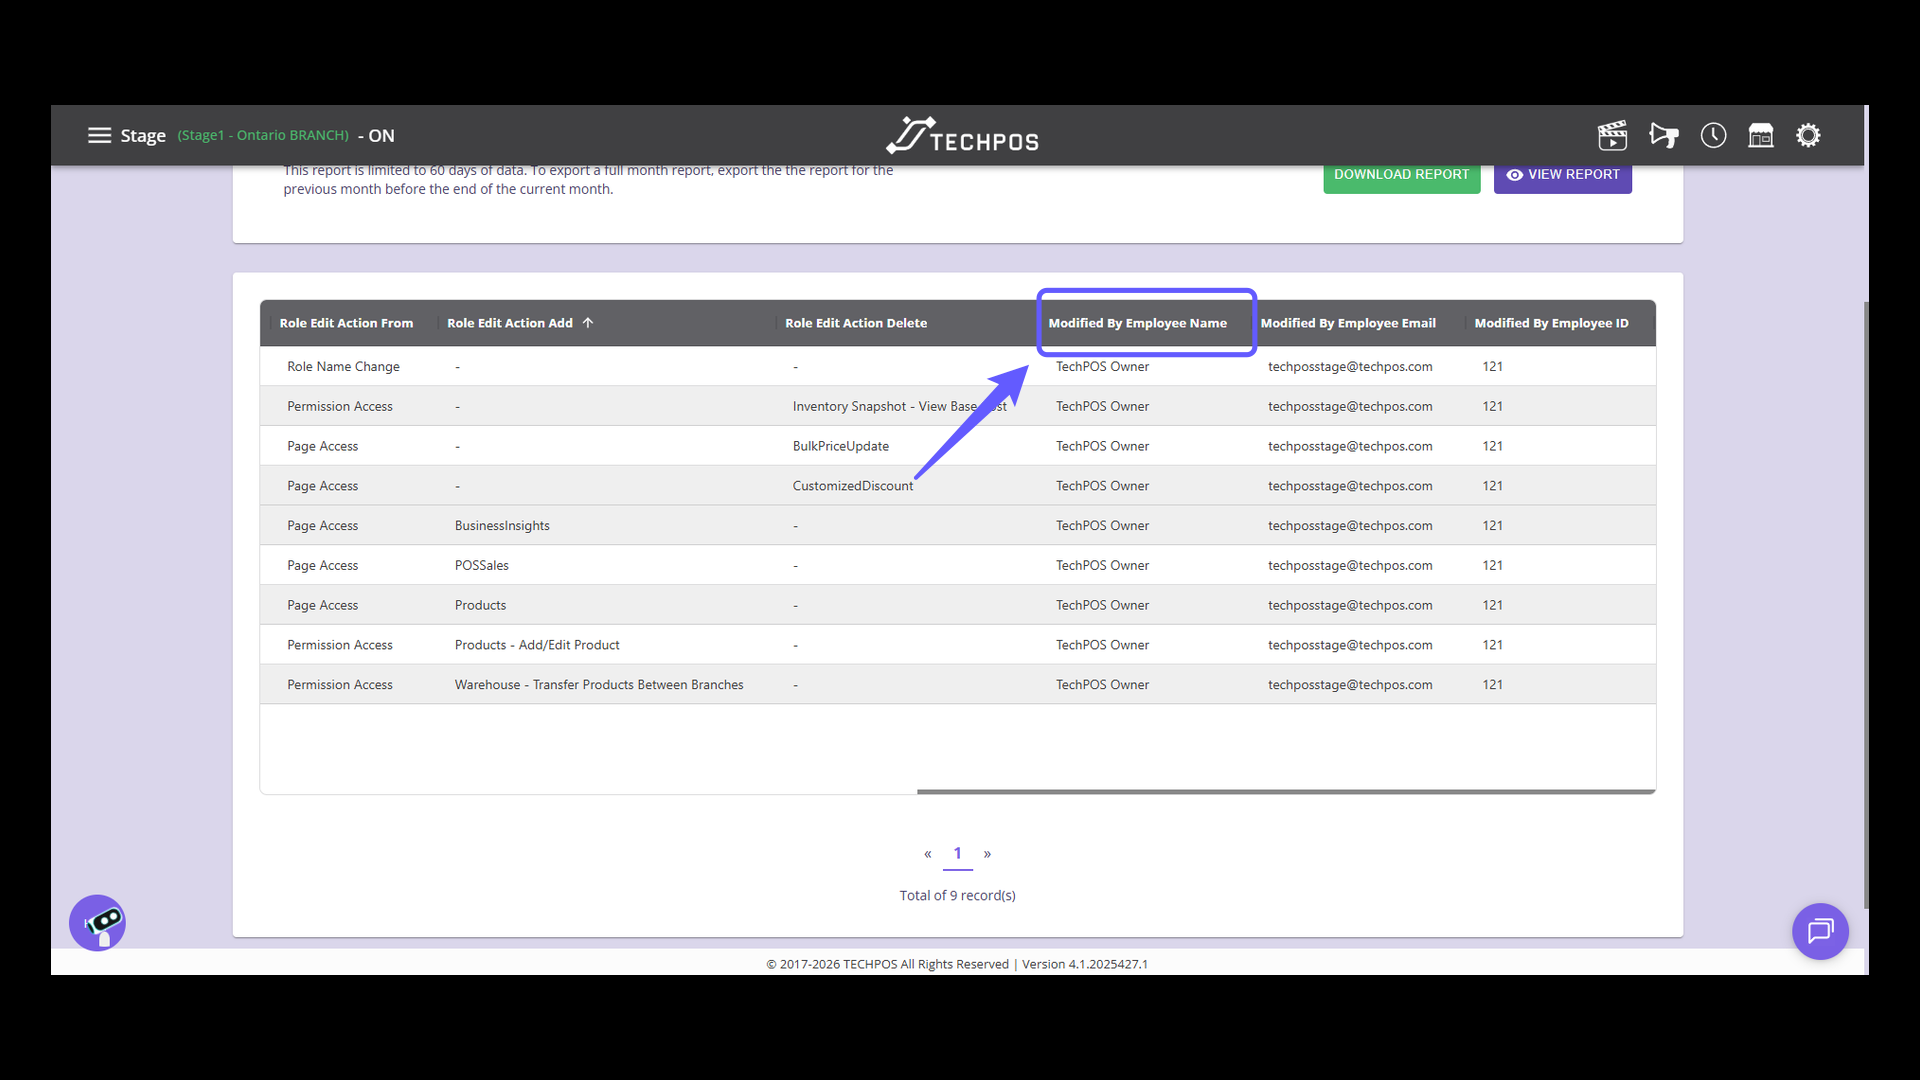Open the video tutorials clapperboard icon
This screenshot has width=1920, height=1080.
pos(1613,135)
